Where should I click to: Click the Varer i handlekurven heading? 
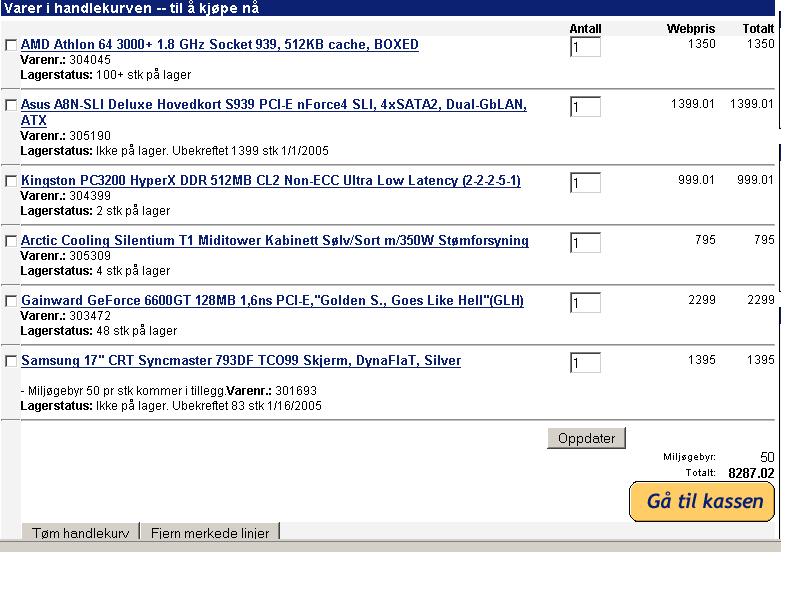132,8
